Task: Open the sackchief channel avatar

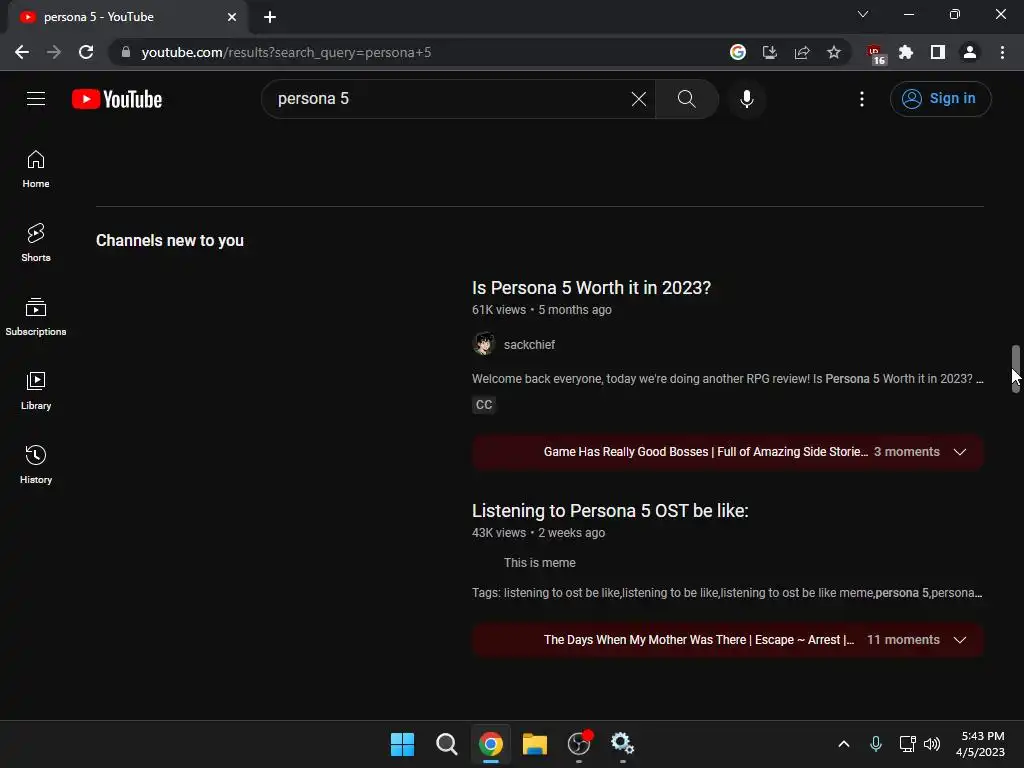Action: tap(484, 344)
